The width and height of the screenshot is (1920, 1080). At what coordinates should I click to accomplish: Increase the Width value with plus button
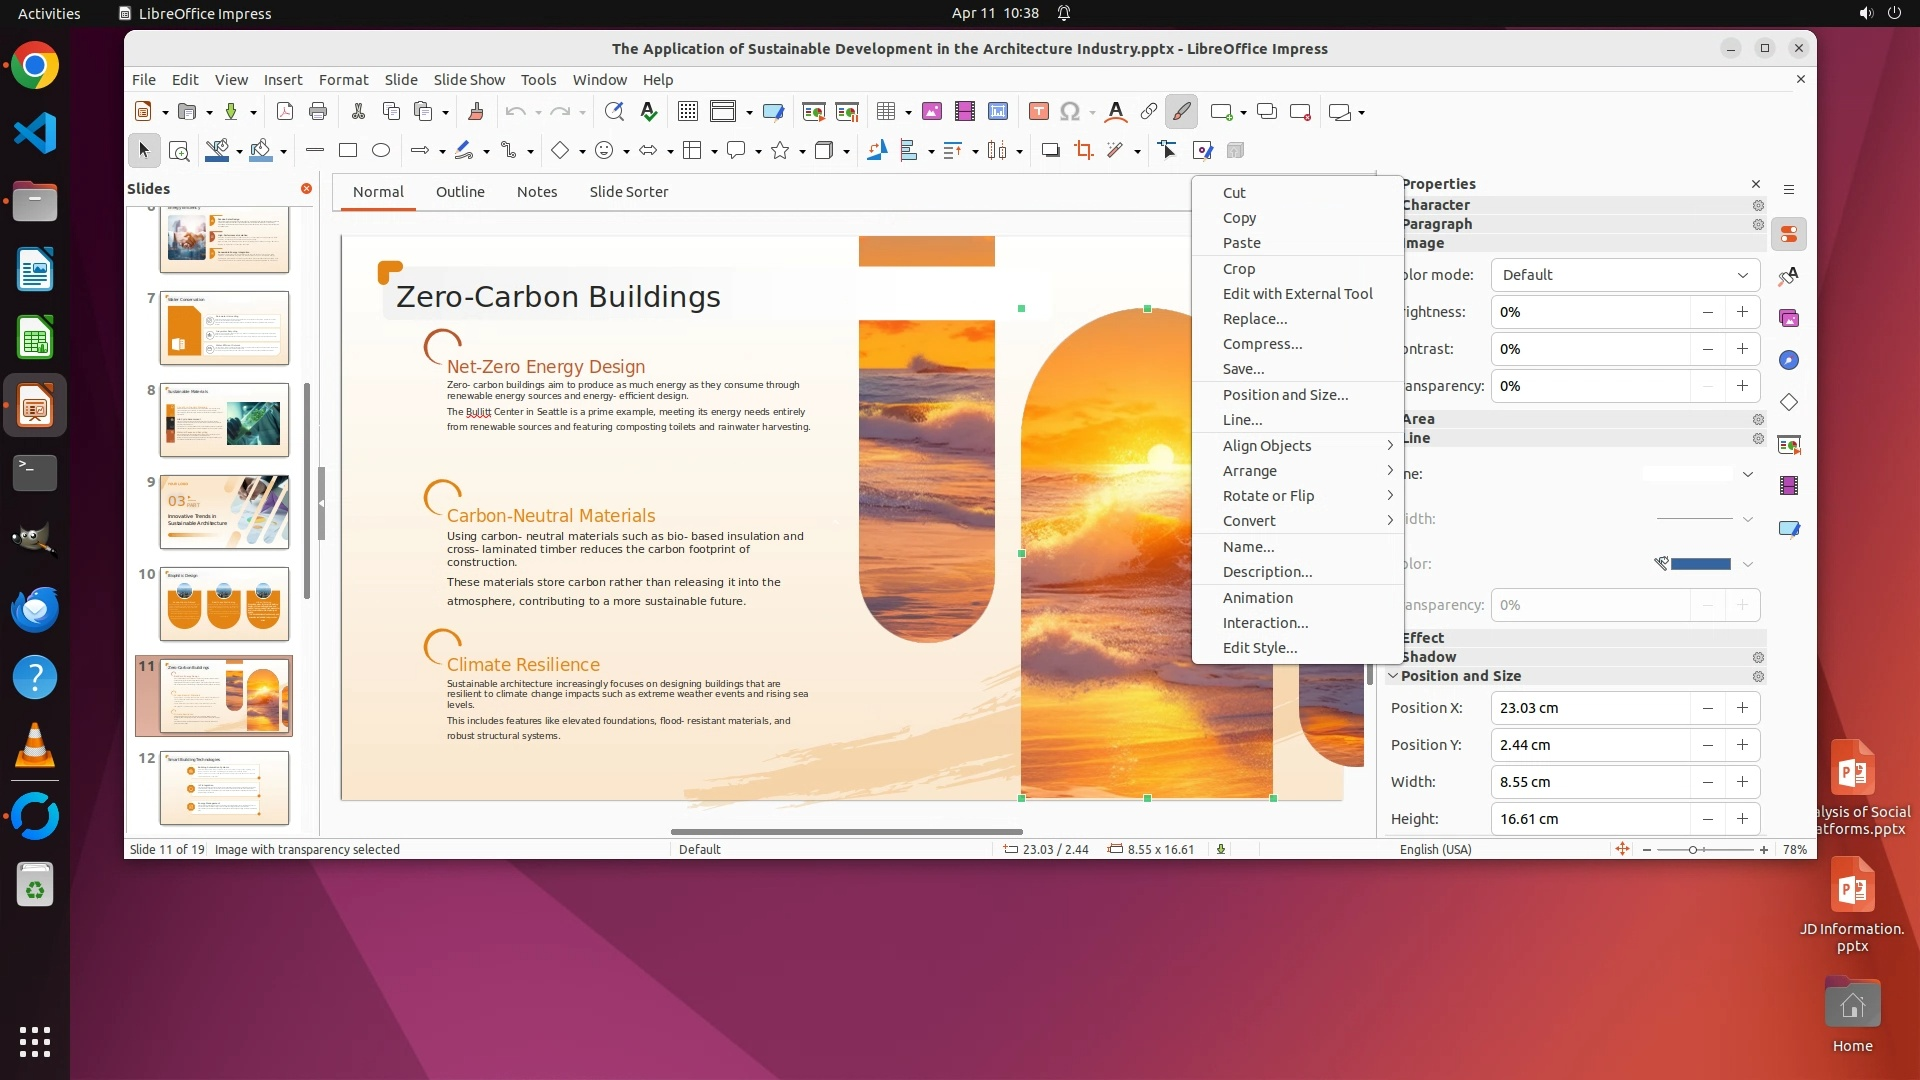click(x=1742, y=782)
